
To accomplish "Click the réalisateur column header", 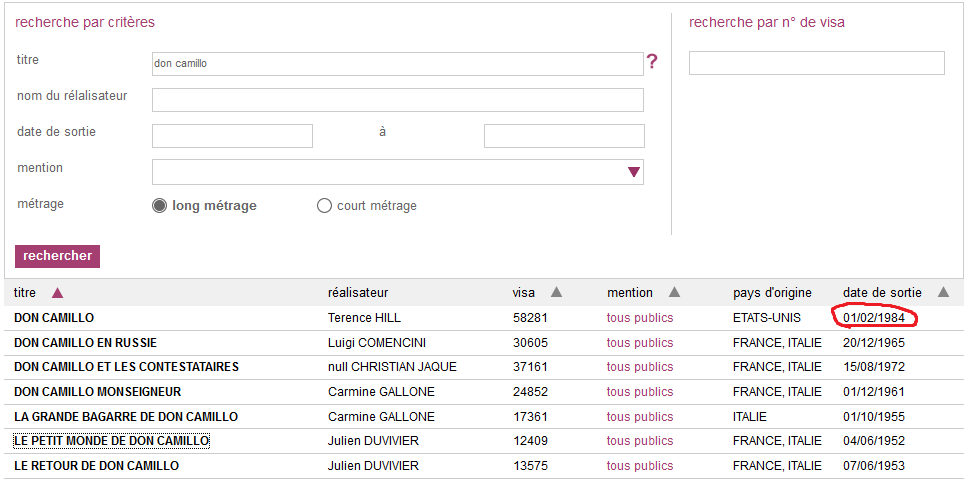I will point(358,293).
